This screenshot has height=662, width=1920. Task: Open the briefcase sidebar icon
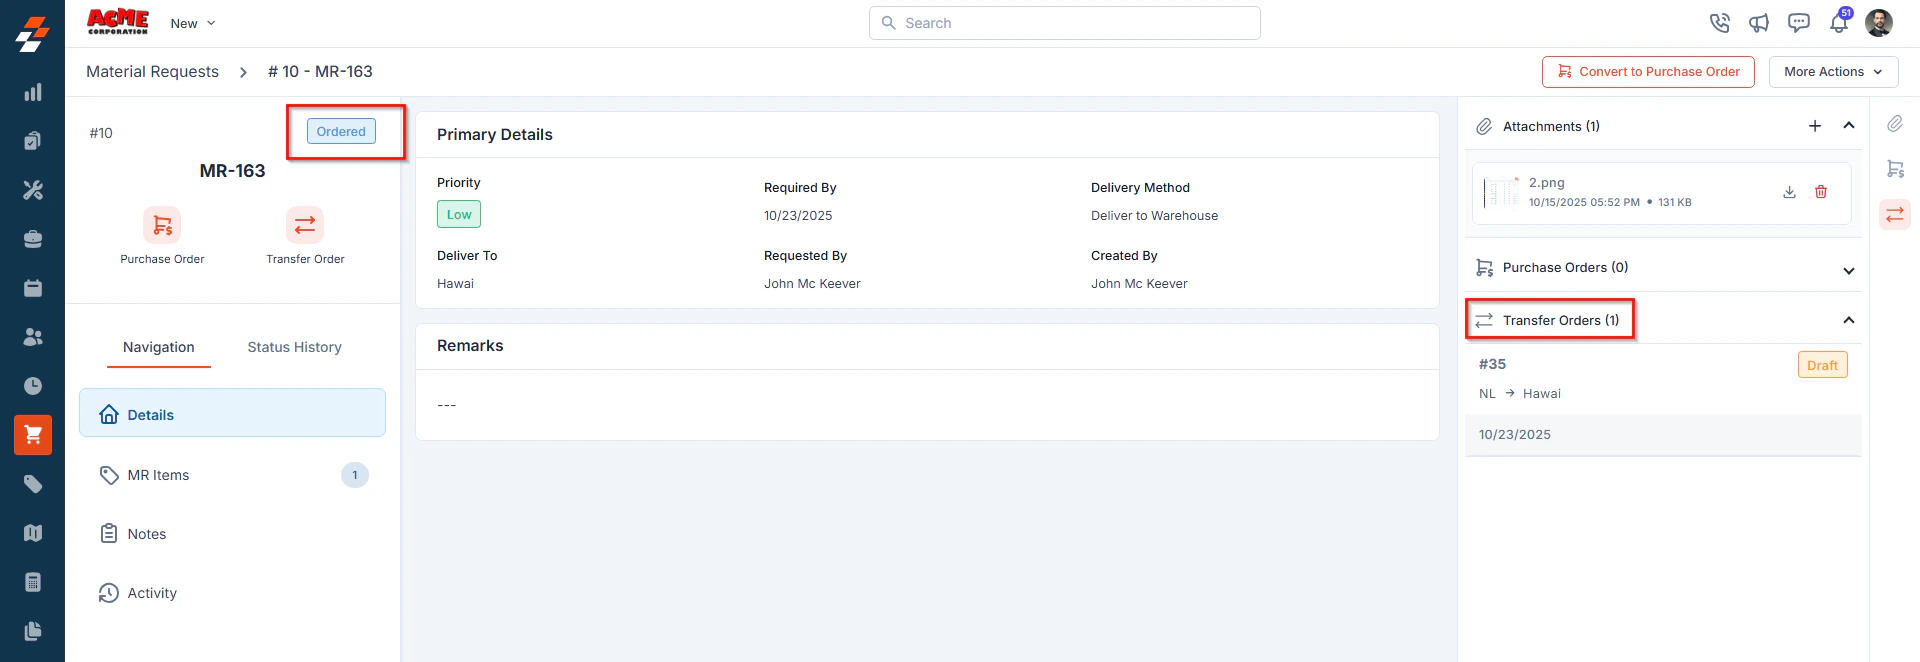pyautogui.click(x=33, y=239)
